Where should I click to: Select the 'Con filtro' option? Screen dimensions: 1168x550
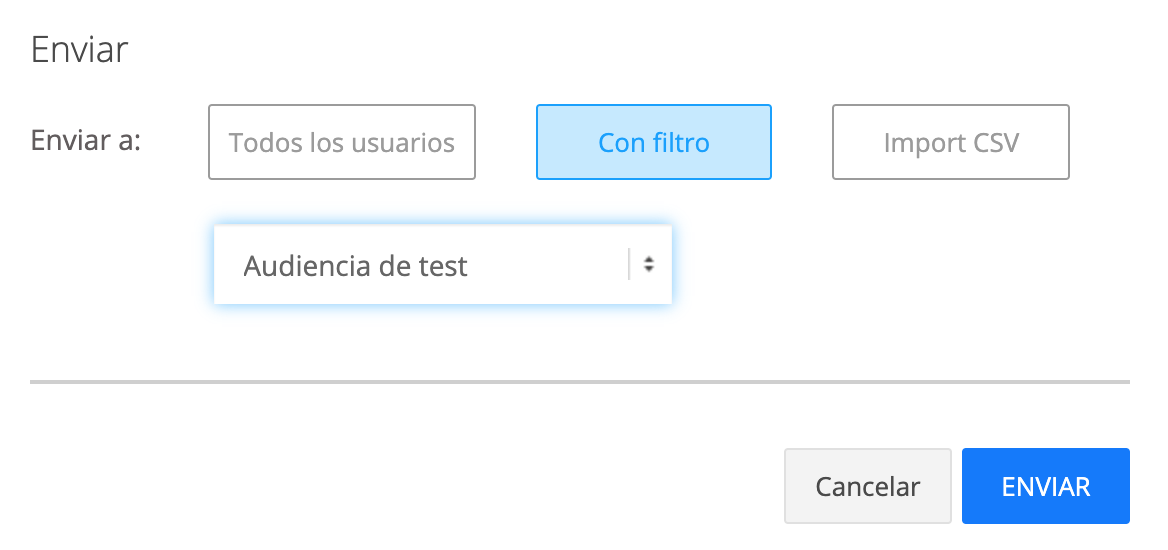click(x=654, y=142)
